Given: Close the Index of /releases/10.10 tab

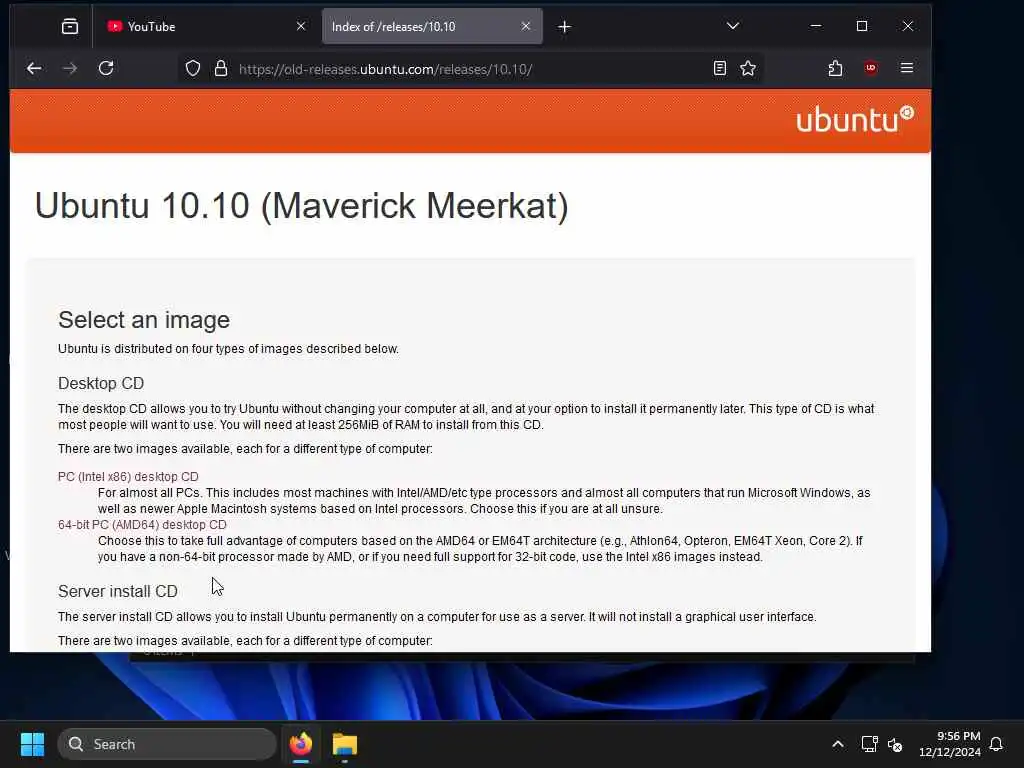Looking at the screenshot, I should click(x=526, y=26).
